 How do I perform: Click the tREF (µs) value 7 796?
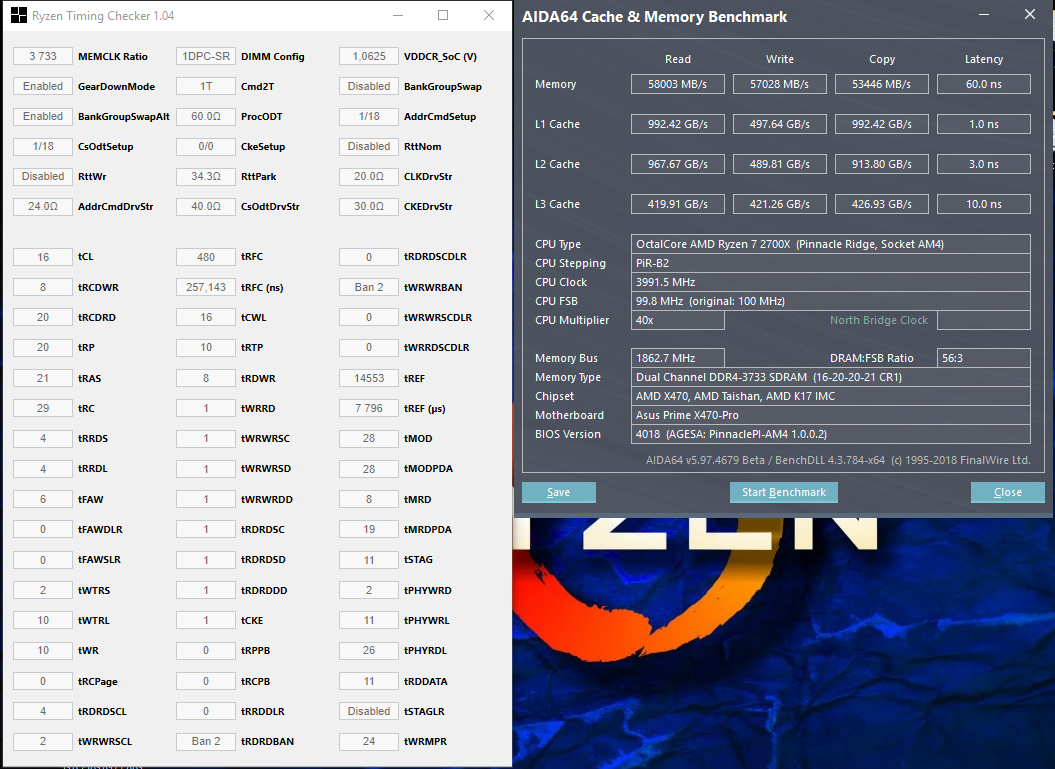click(369, 408)
